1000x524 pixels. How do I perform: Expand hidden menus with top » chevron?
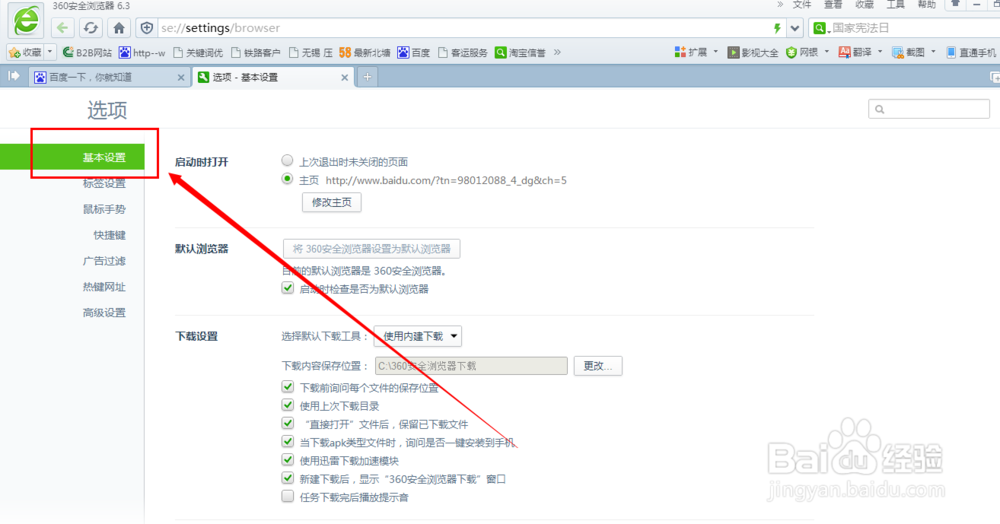pyautogui.click(x=780, y=4)
